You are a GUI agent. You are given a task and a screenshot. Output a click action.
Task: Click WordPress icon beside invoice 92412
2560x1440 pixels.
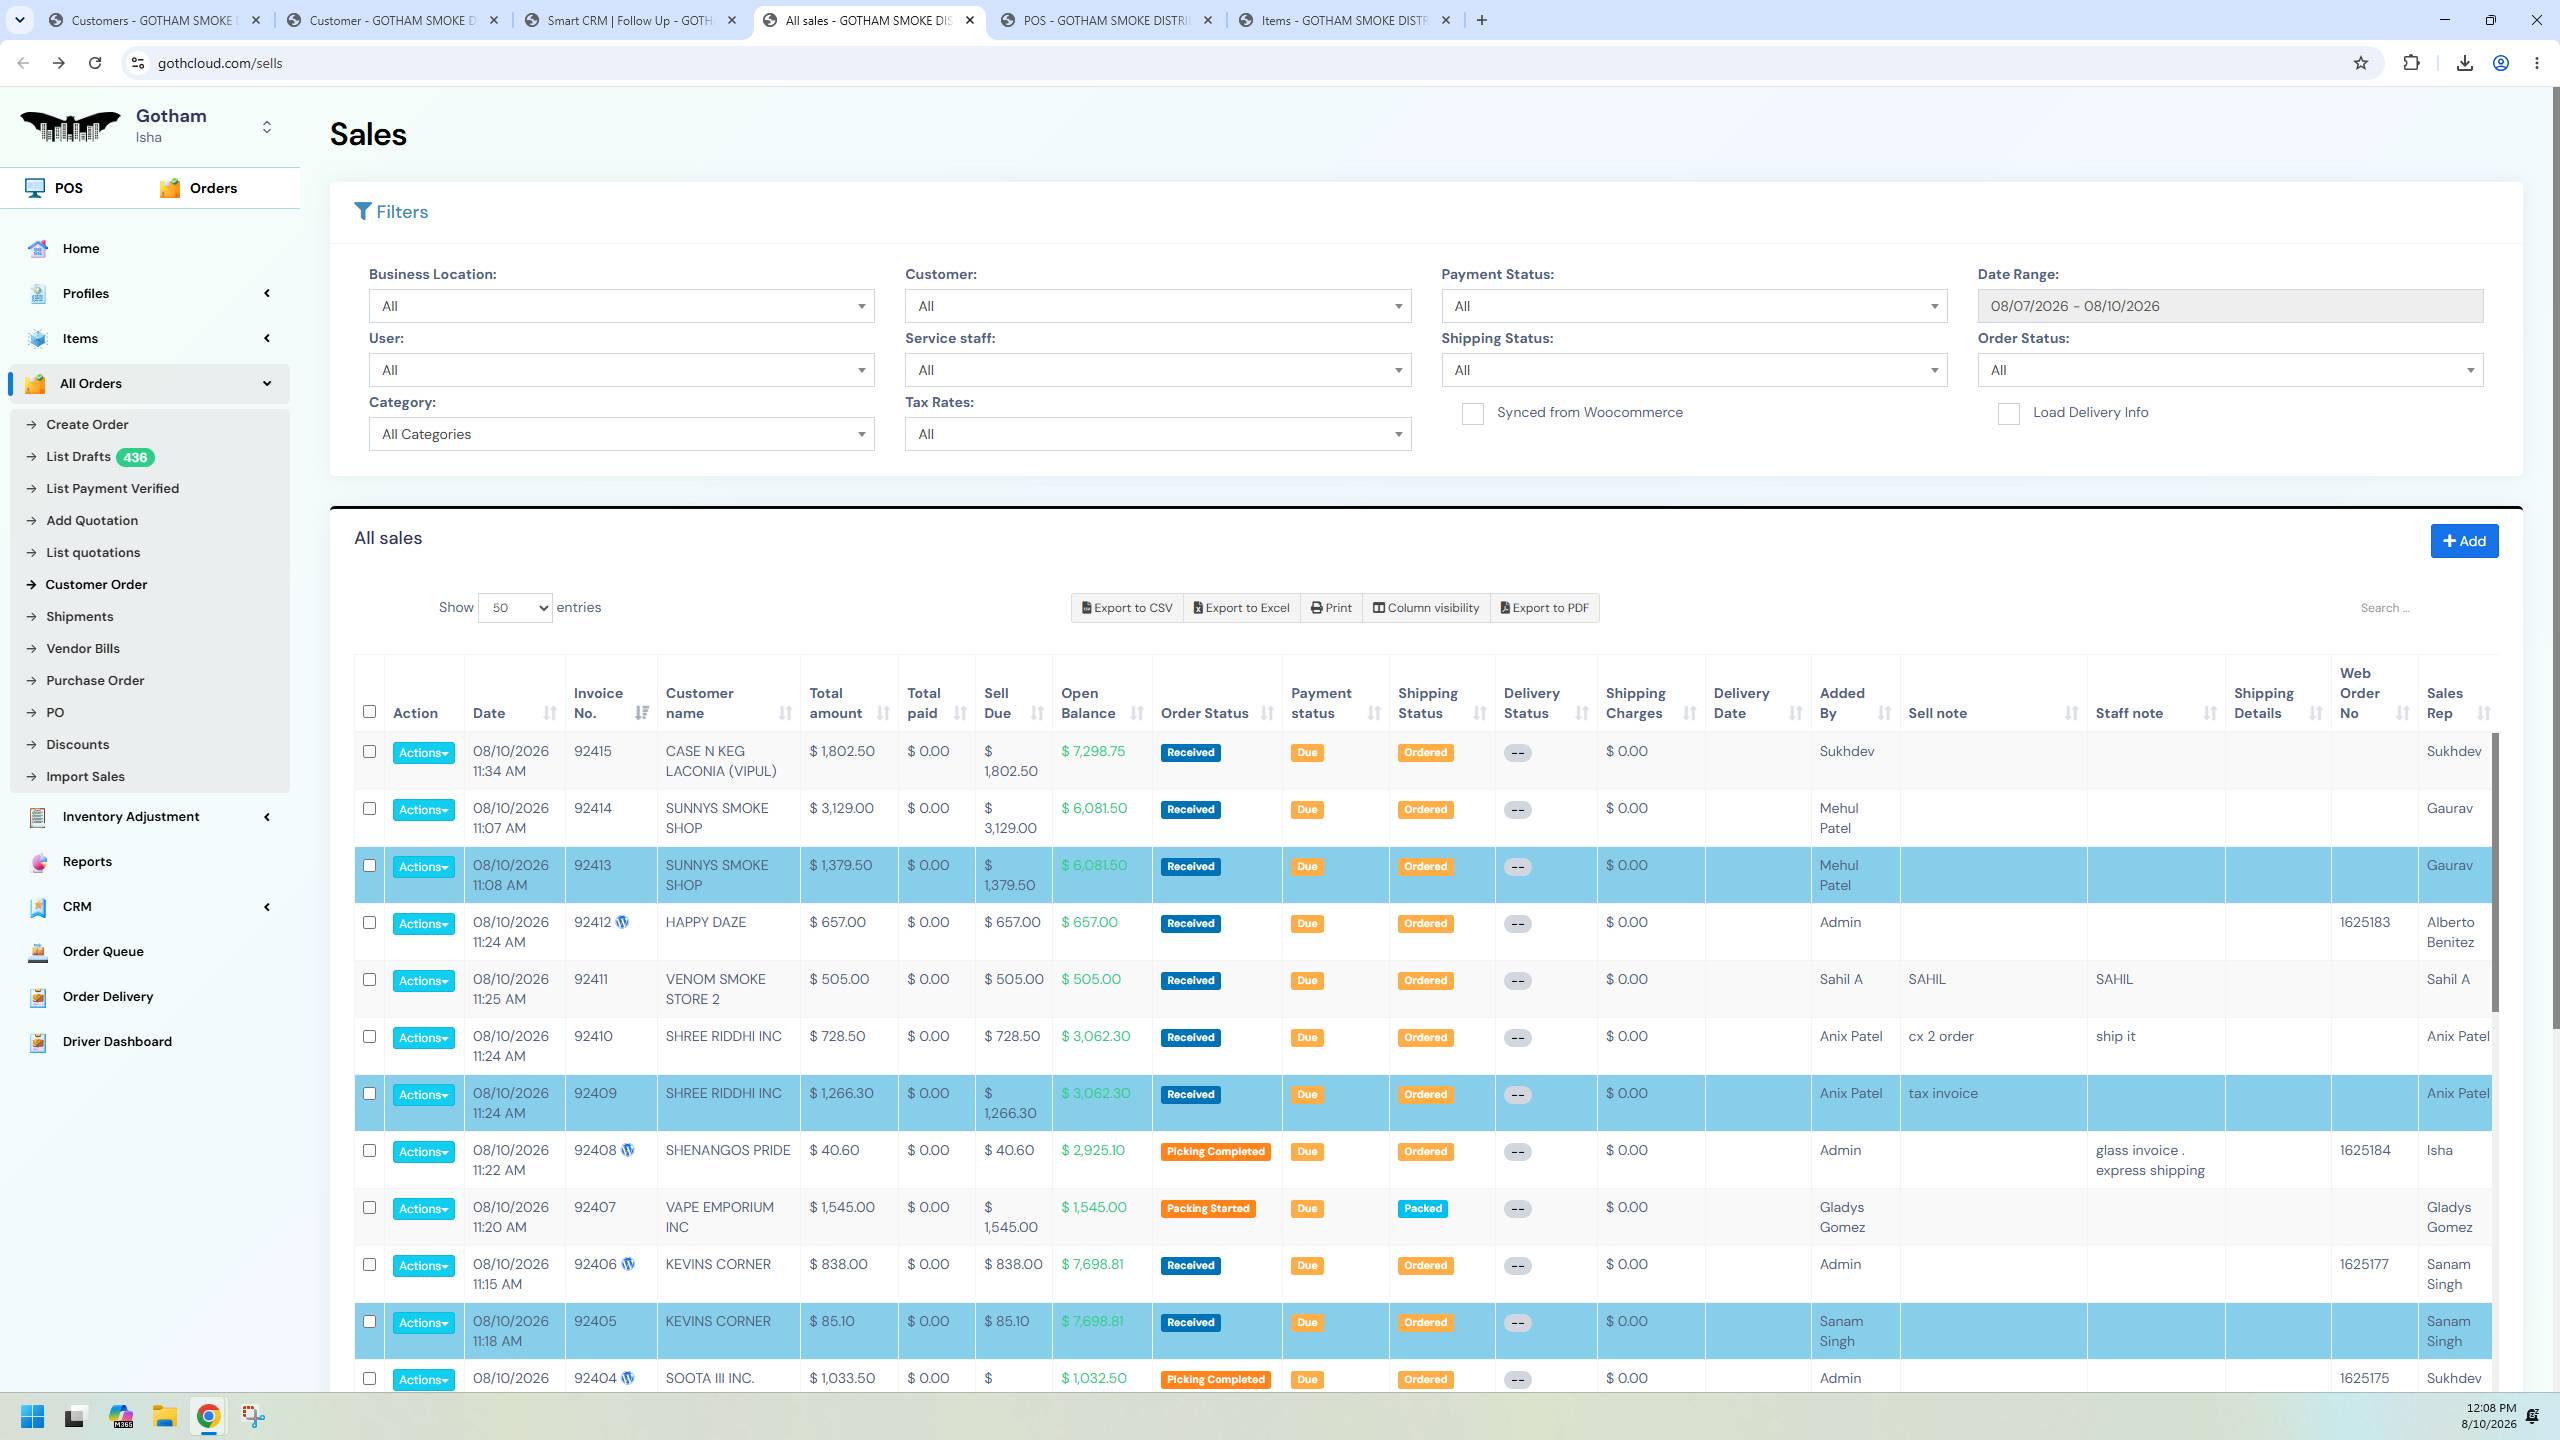[622, 923]
